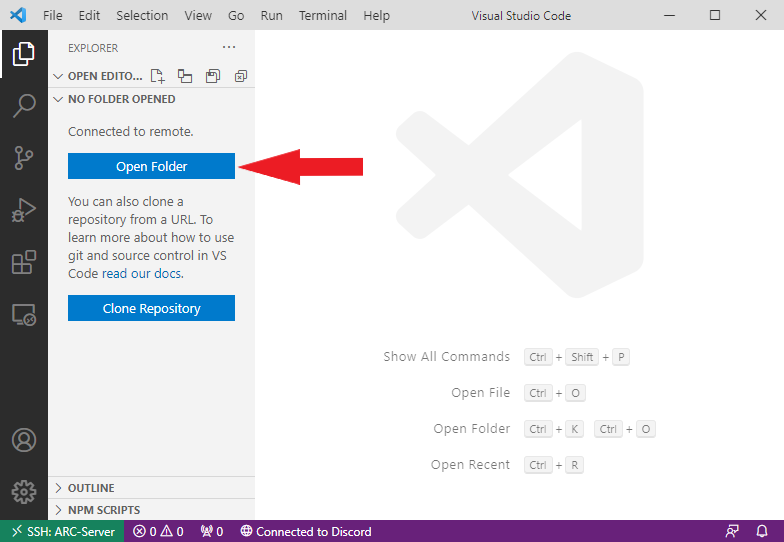Open the Terminal menu
The height and width of the screenshot is (542, 784).
[323, 16]
